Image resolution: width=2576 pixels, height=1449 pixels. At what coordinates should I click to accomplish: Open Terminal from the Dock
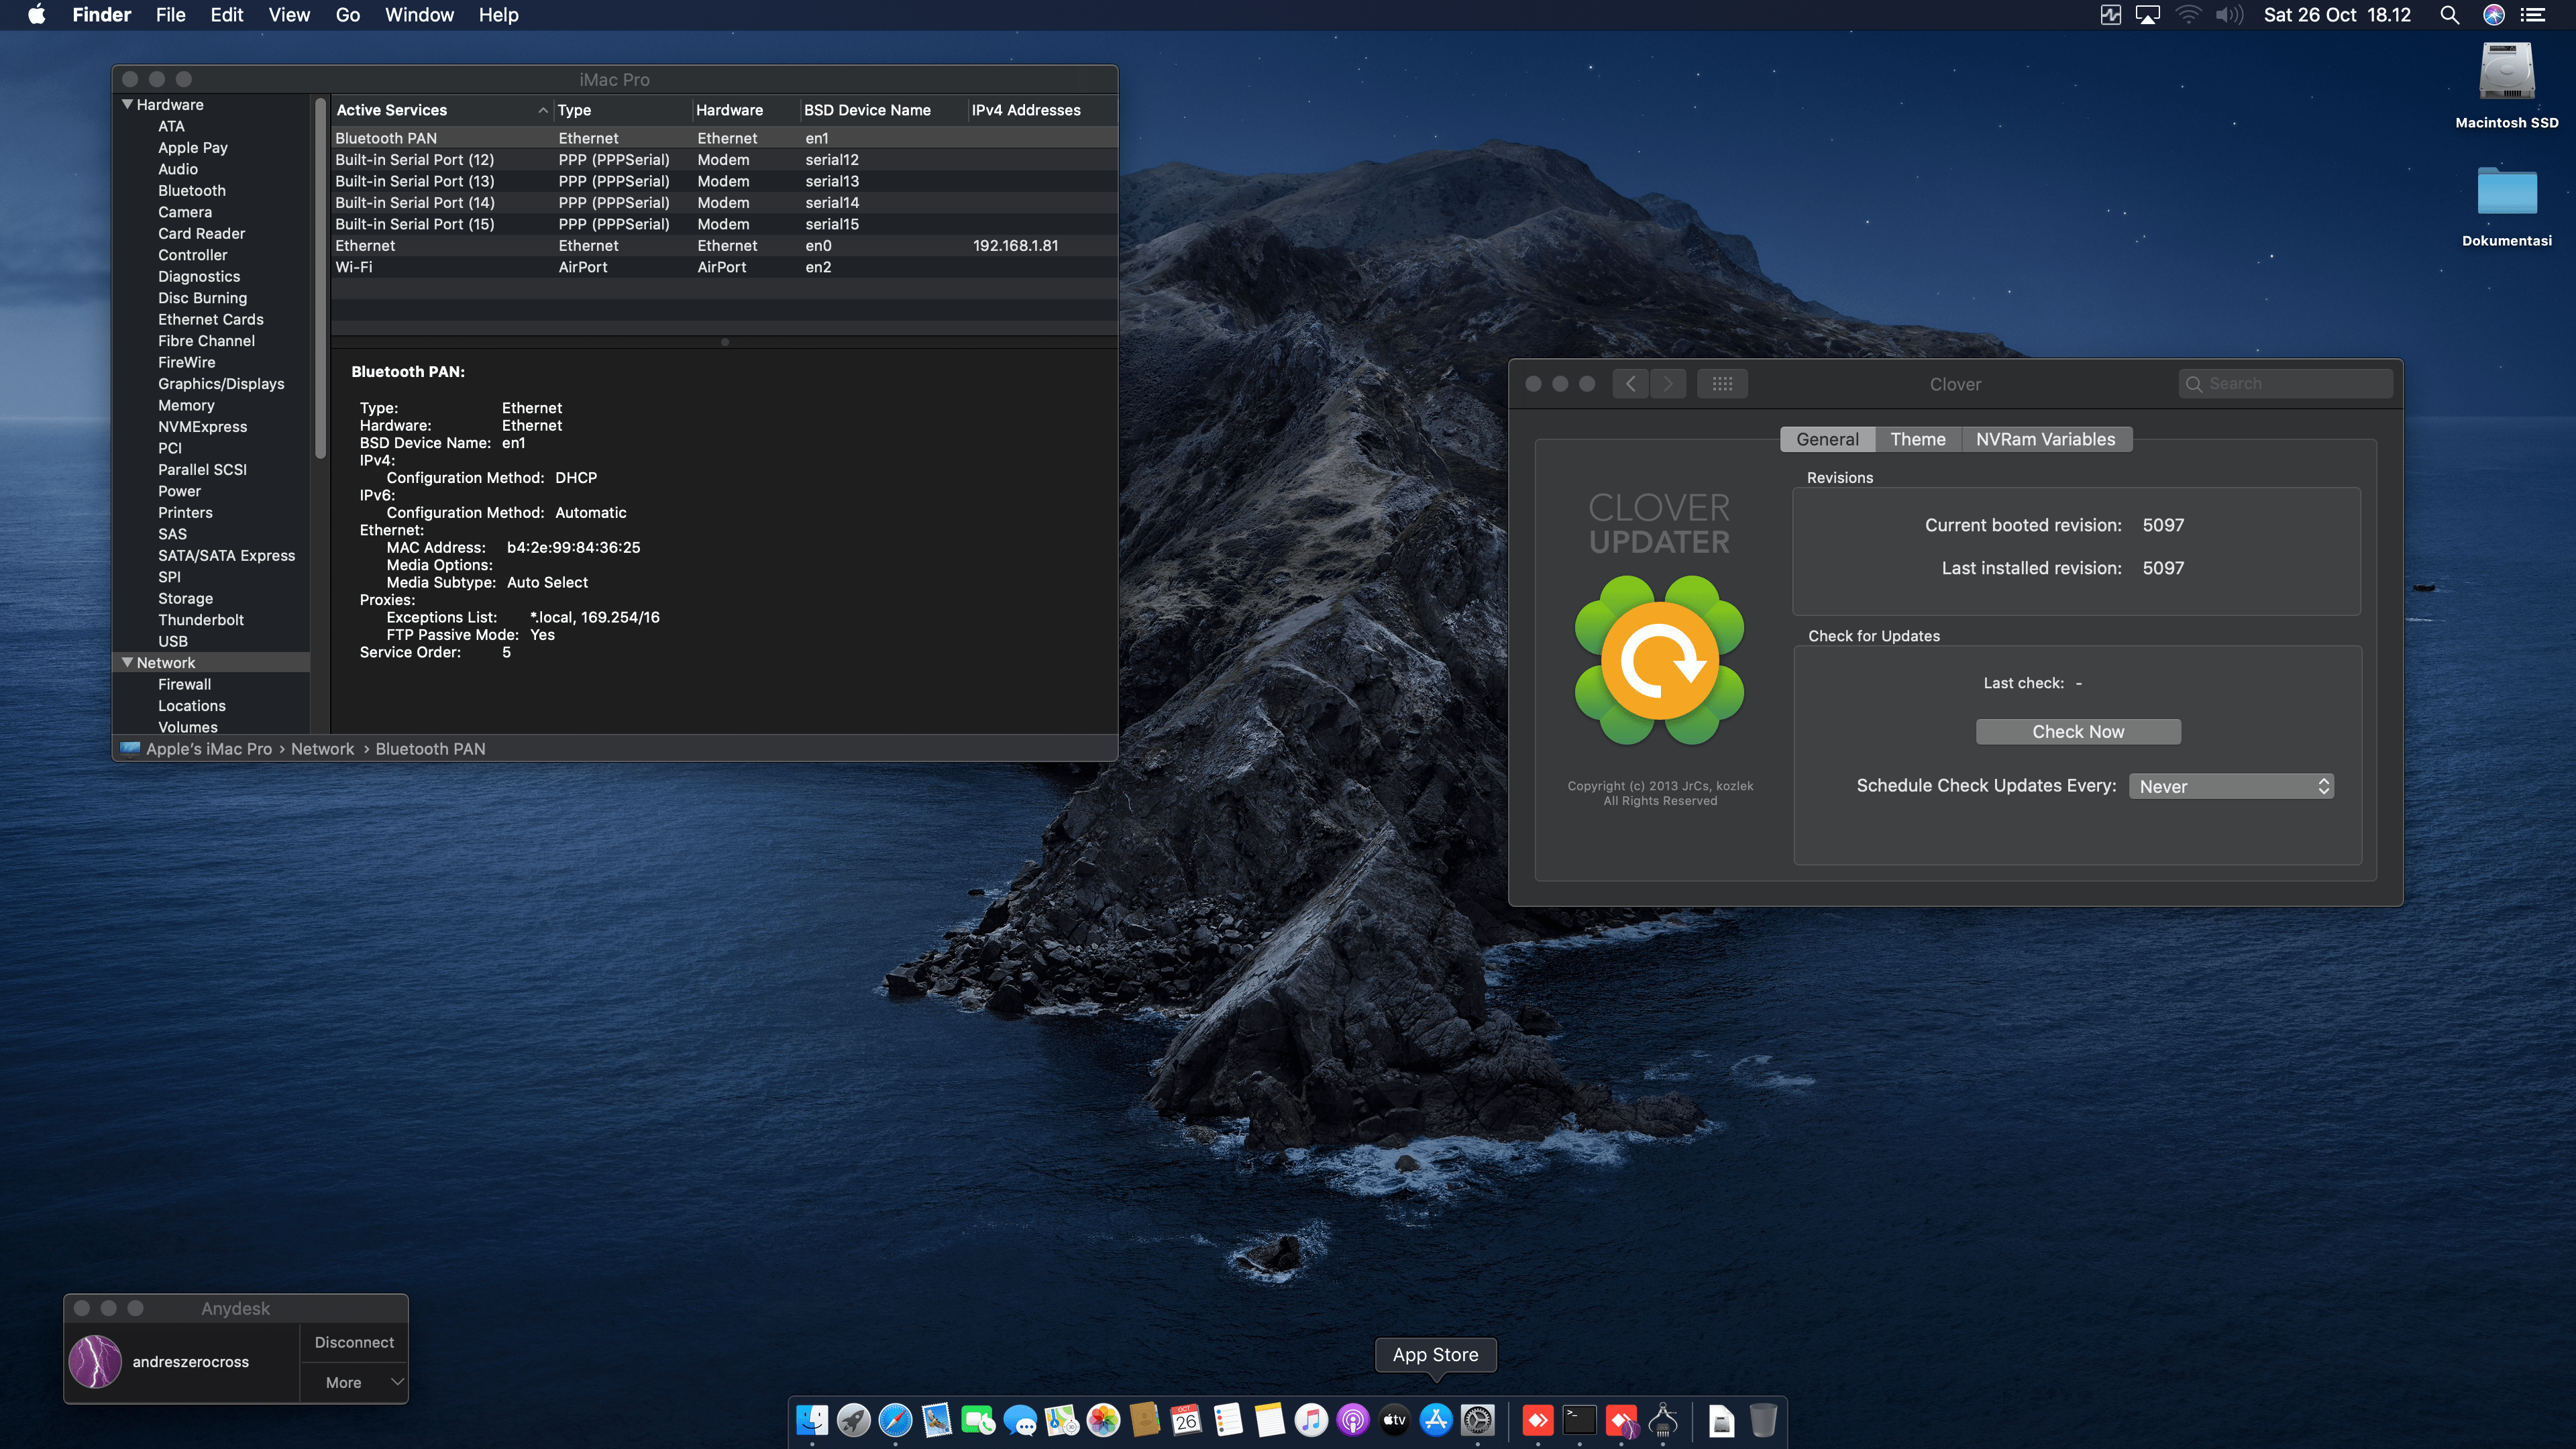pyautogui.click(x=1579, y=1420)
